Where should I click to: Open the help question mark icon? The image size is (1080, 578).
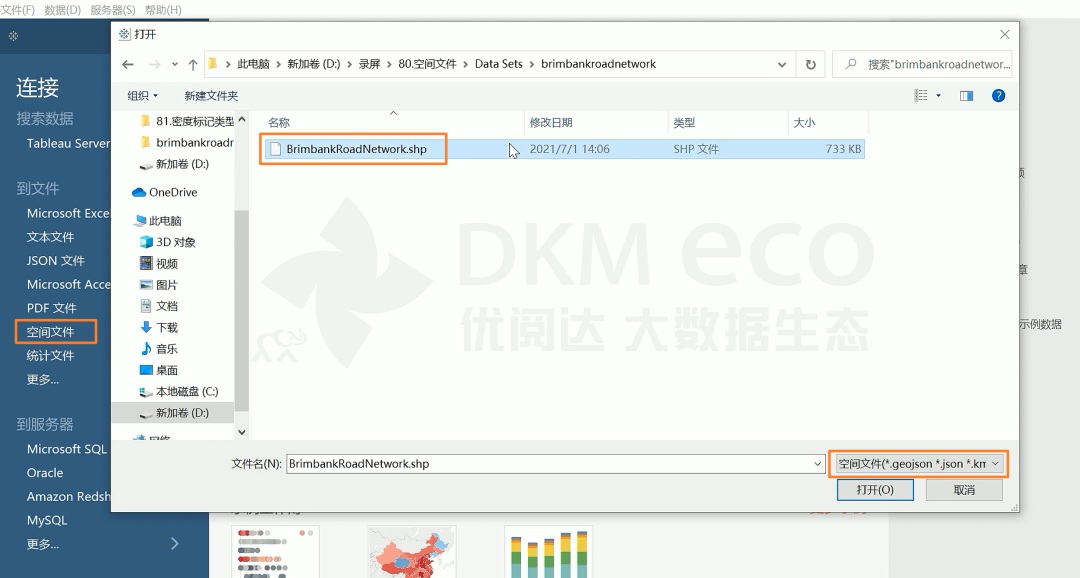tap(997, 96)
